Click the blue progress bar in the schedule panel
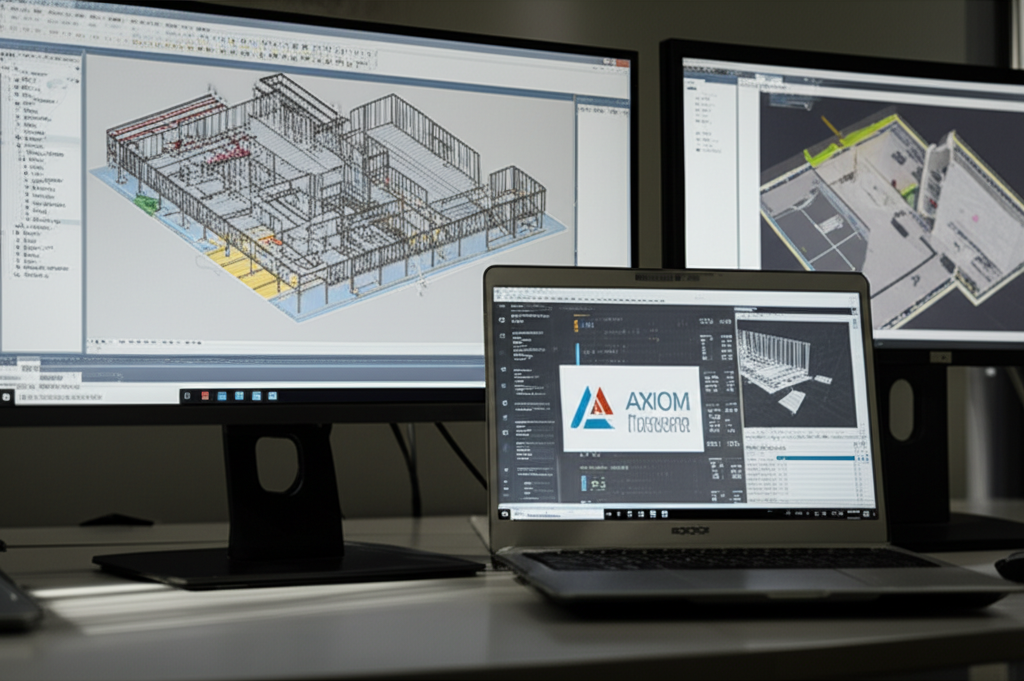 (x=814, y=457)
